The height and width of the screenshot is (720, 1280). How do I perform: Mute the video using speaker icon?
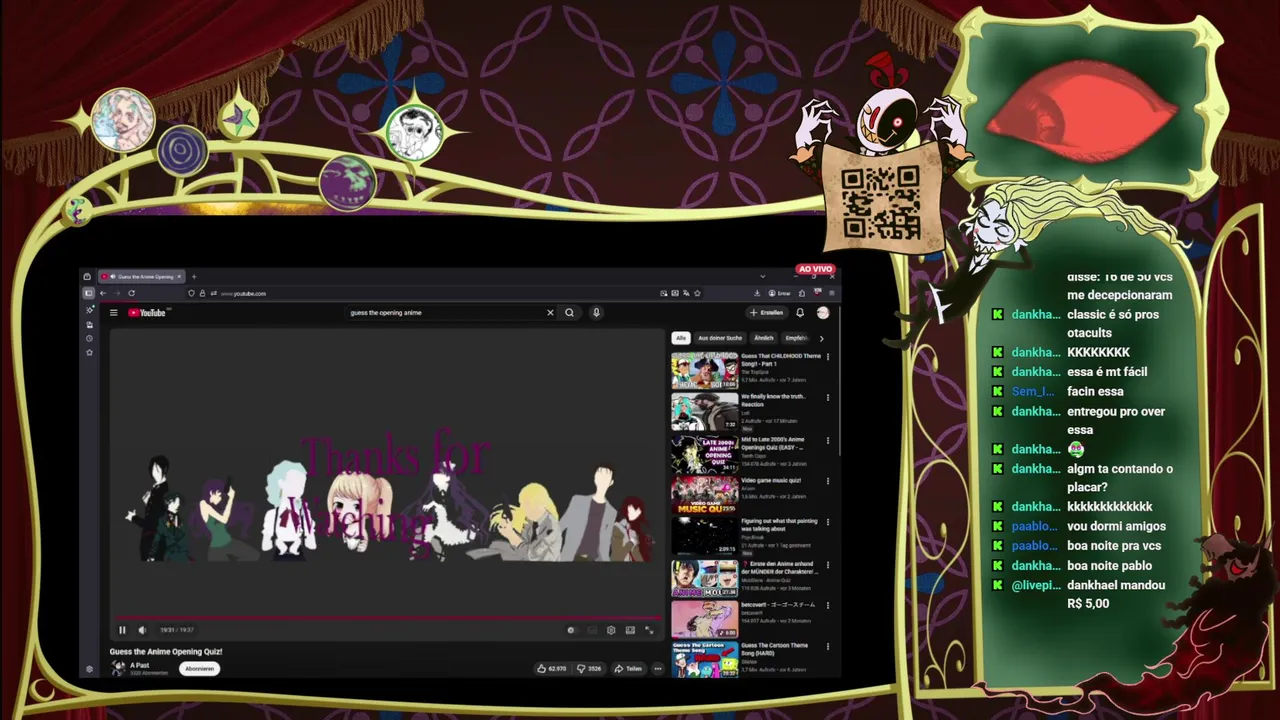click(x=141, y=630)
